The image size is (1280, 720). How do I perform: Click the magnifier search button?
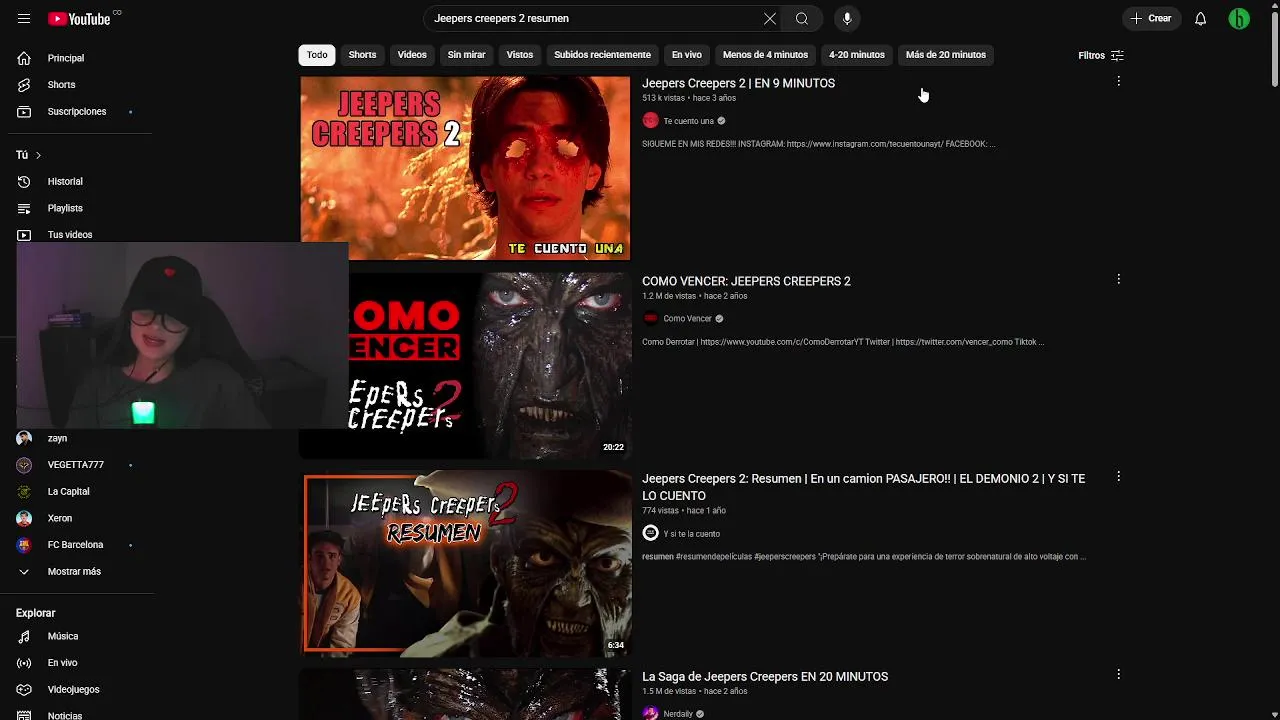click(x=802, y=19)
